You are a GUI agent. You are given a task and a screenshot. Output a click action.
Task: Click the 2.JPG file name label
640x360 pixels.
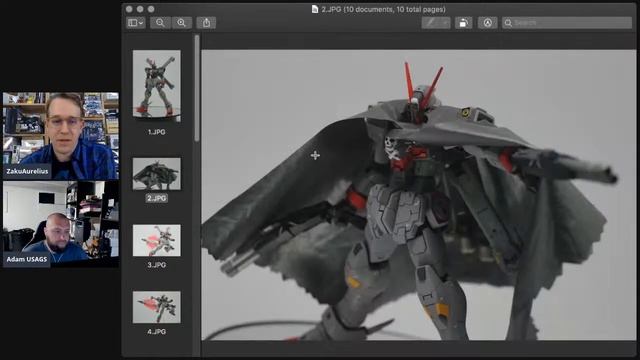tap(157, 198)
